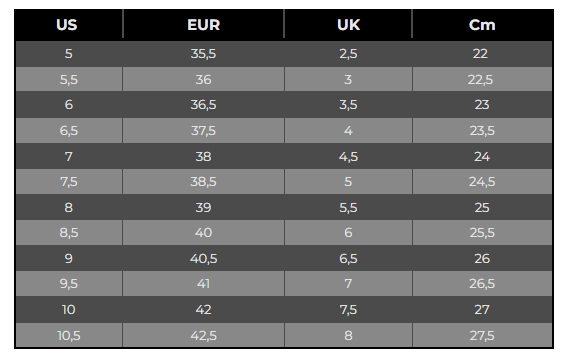
Task: Click the US column header
Action: pos(69,25)
